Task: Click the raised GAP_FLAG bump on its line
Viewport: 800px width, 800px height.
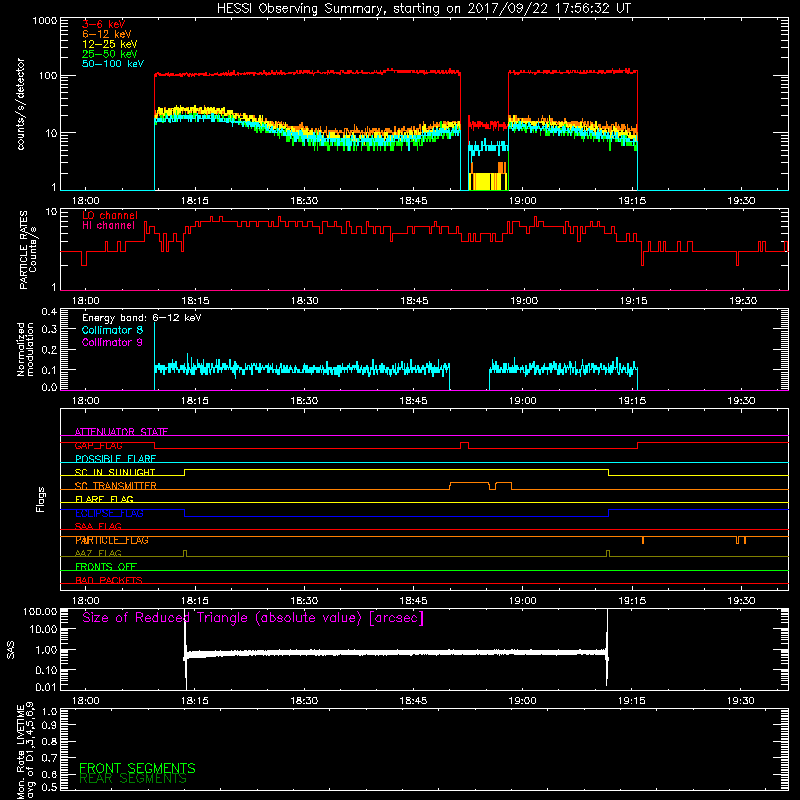Action: coord(464,443)
